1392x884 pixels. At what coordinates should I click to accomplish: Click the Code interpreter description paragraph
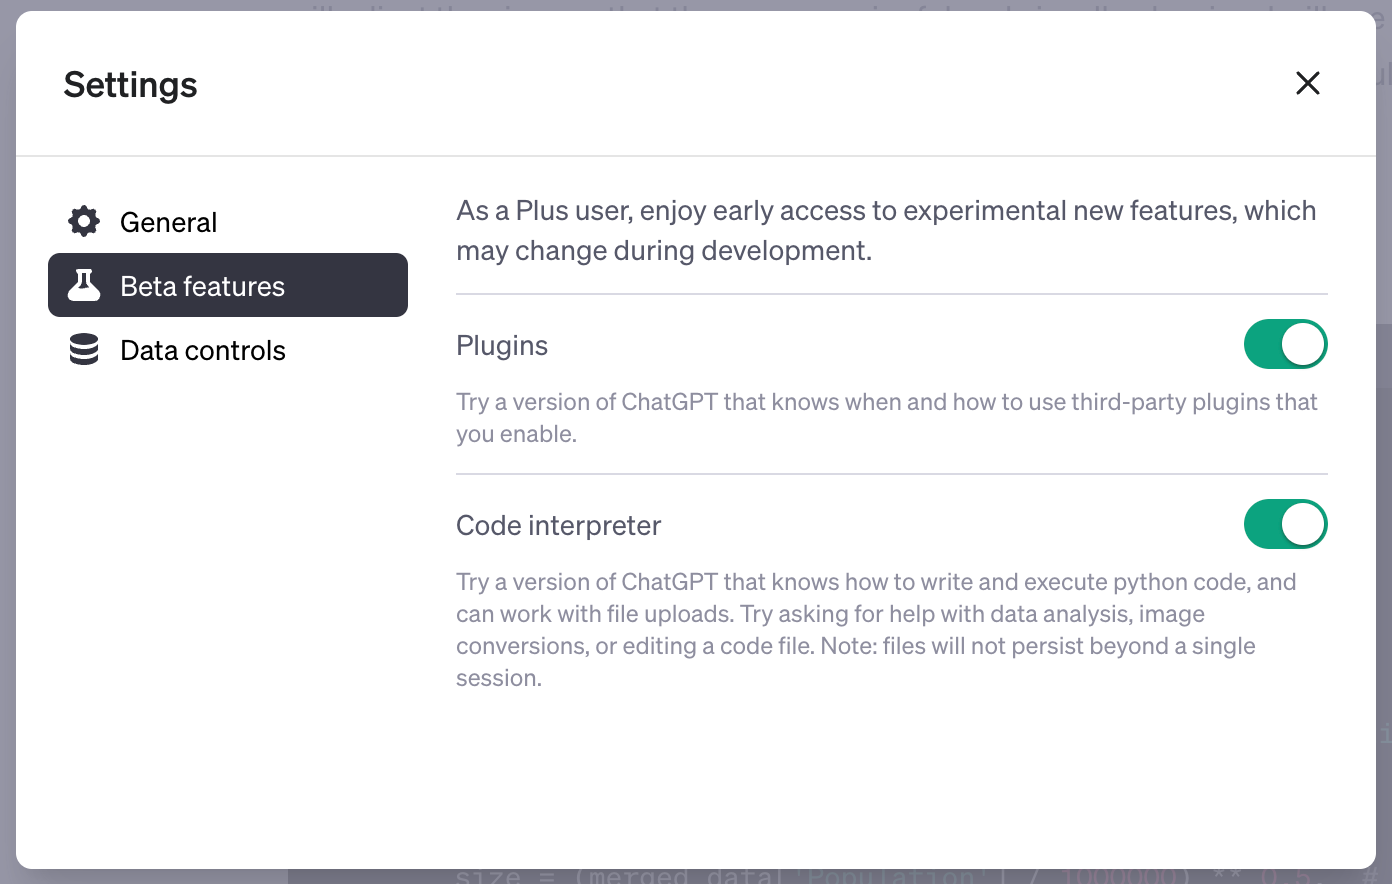click(x=876, y=630)
